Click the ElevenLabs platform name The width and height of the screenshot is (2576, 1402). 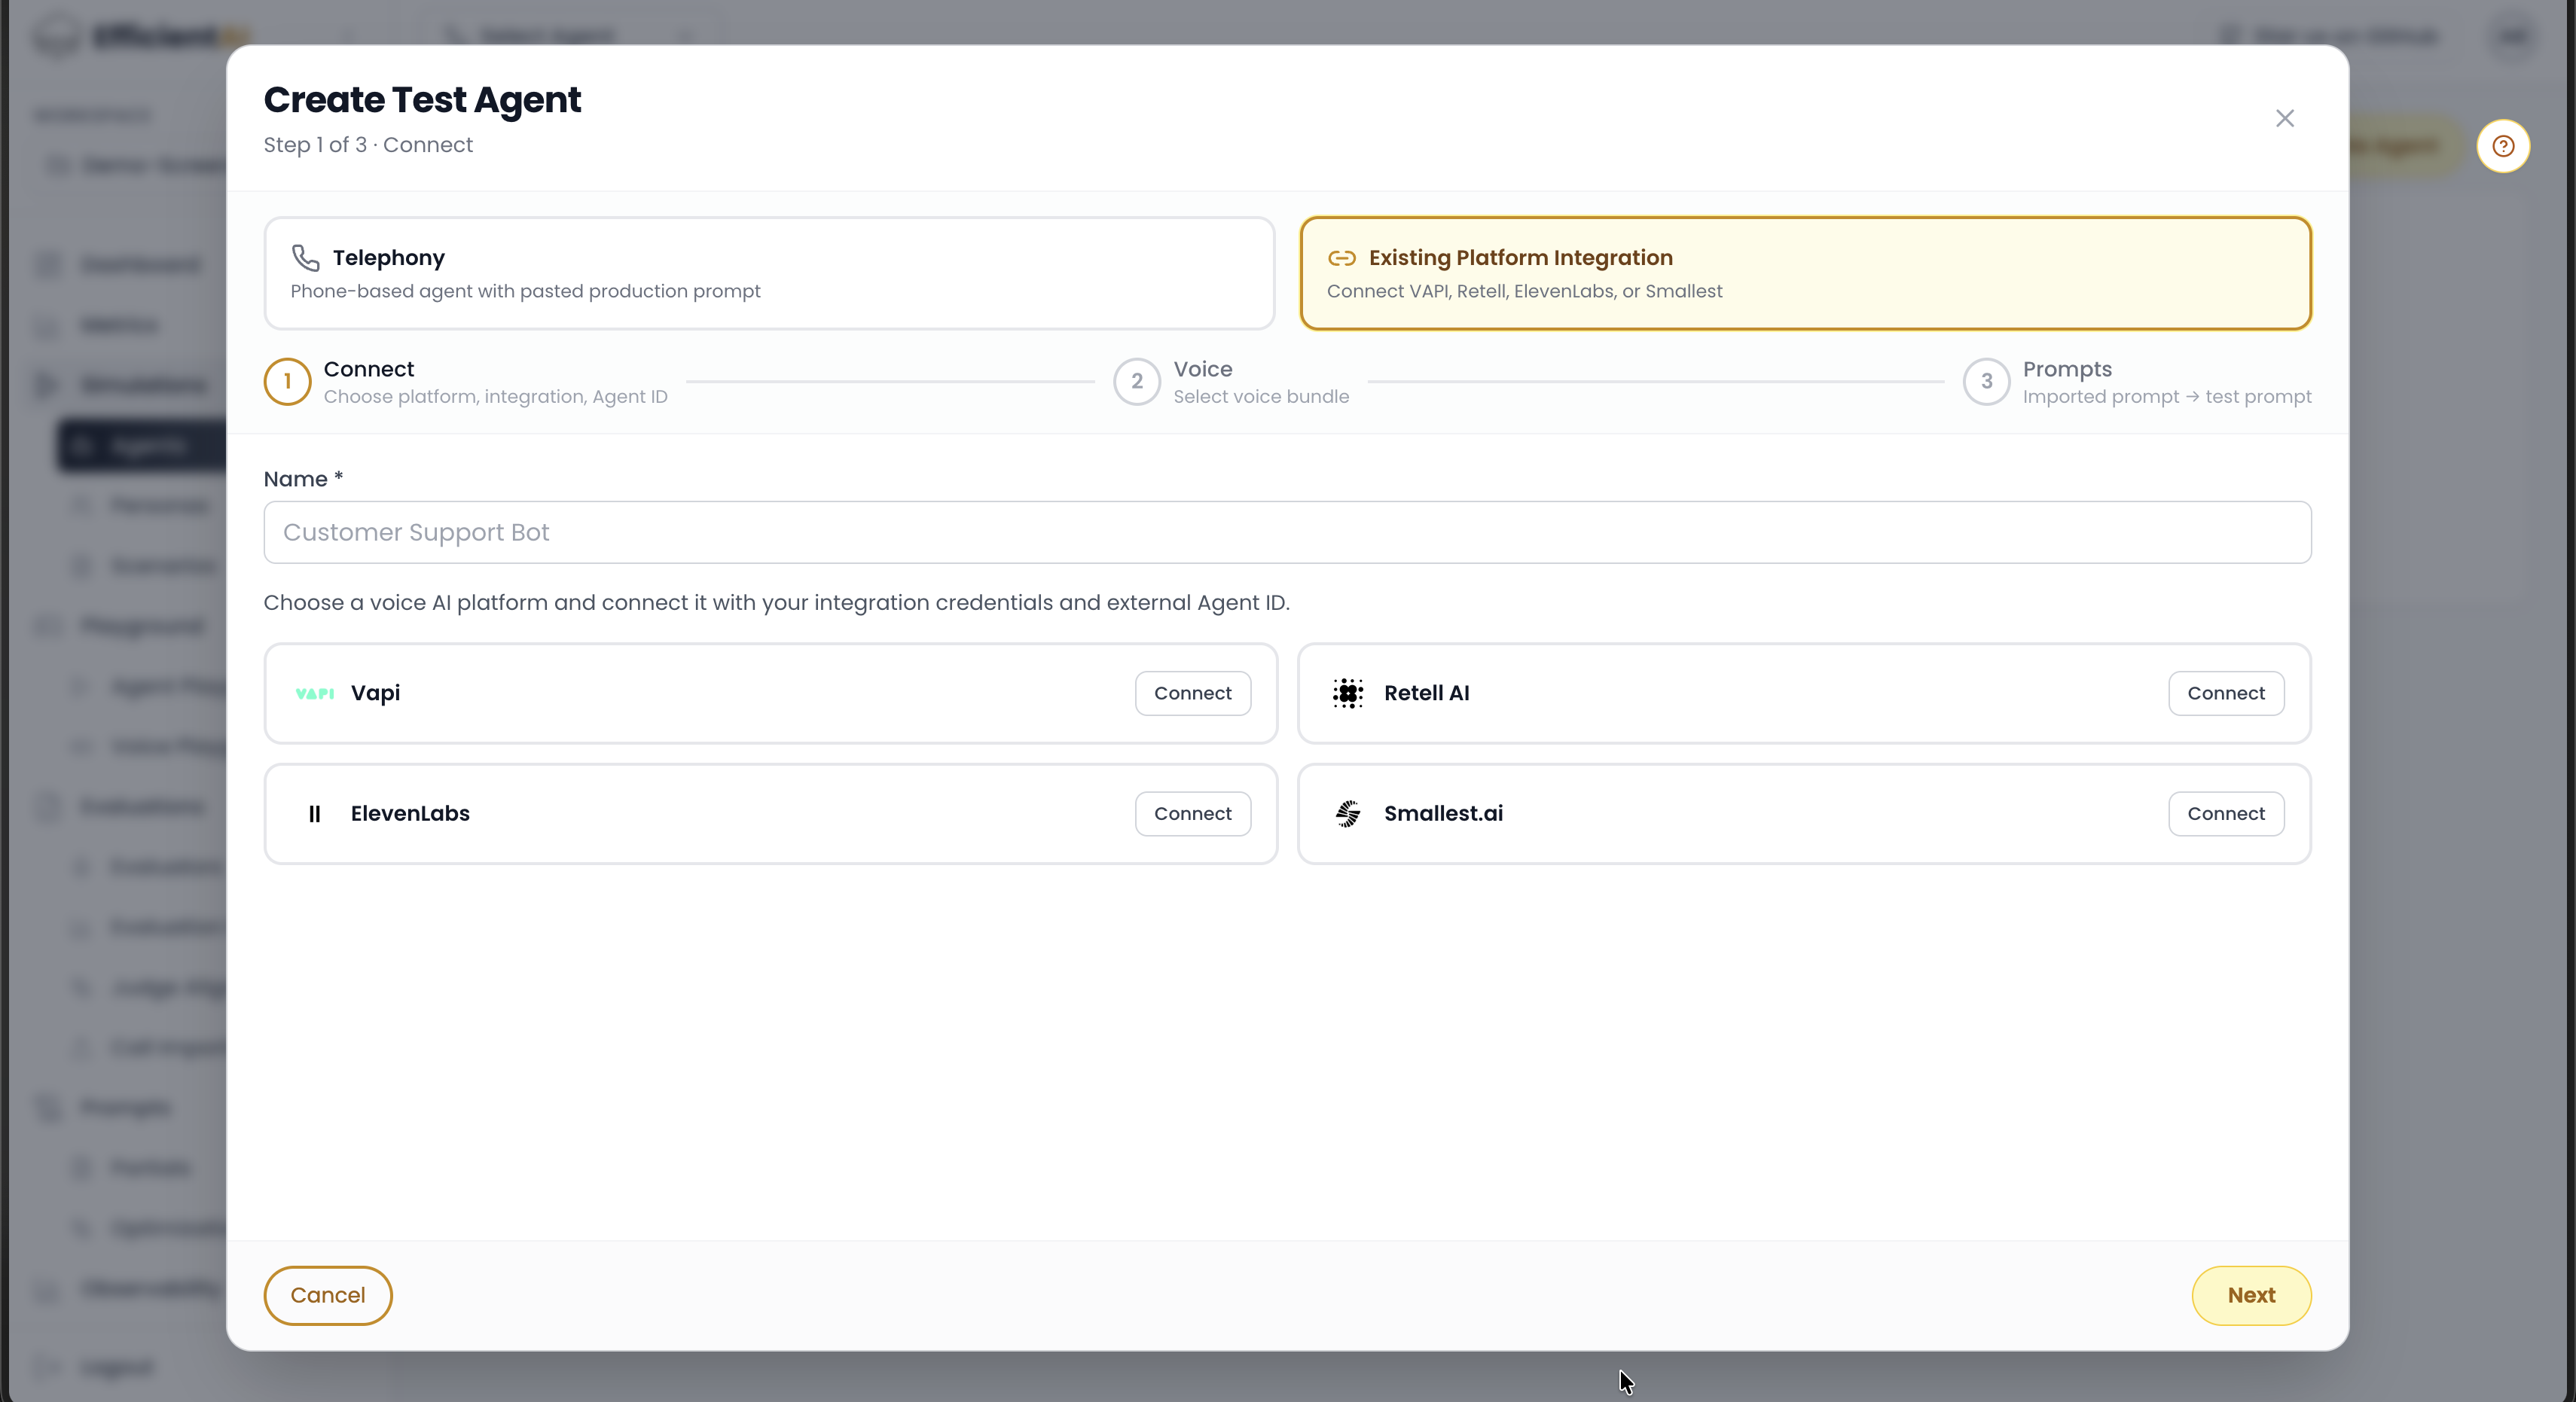click(x=410, y=814)
